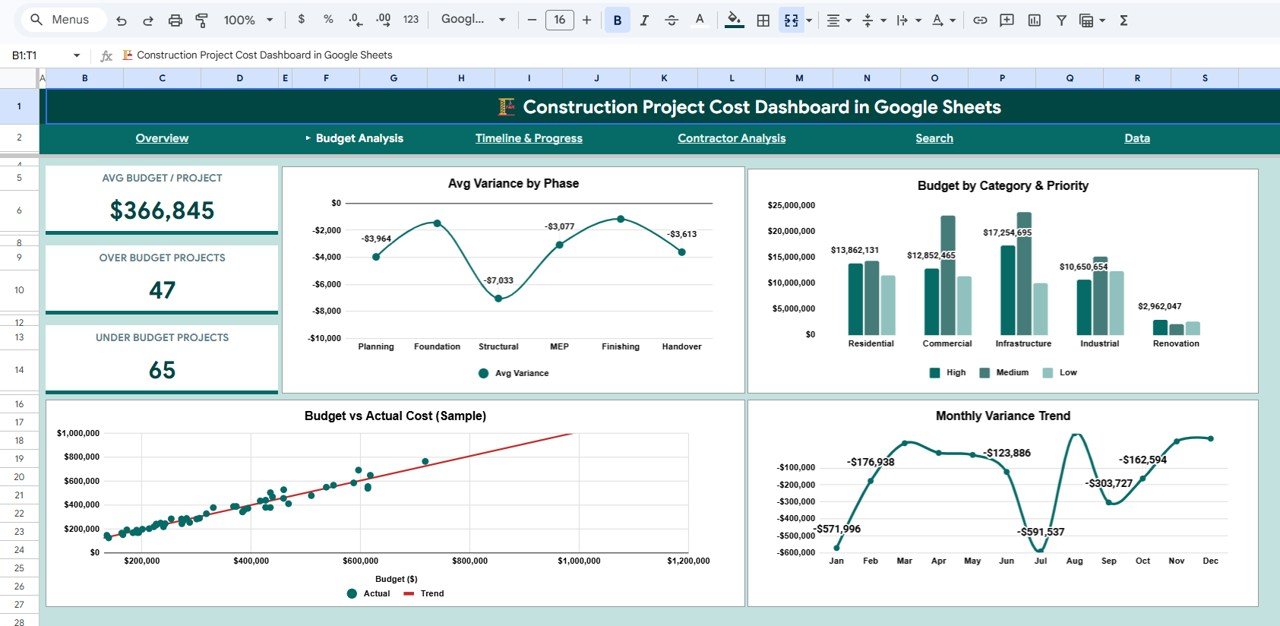The image size is (1280, 626).
Task: Select the Paint format tool
Action: pyautogui.click(x=202, y=19)
